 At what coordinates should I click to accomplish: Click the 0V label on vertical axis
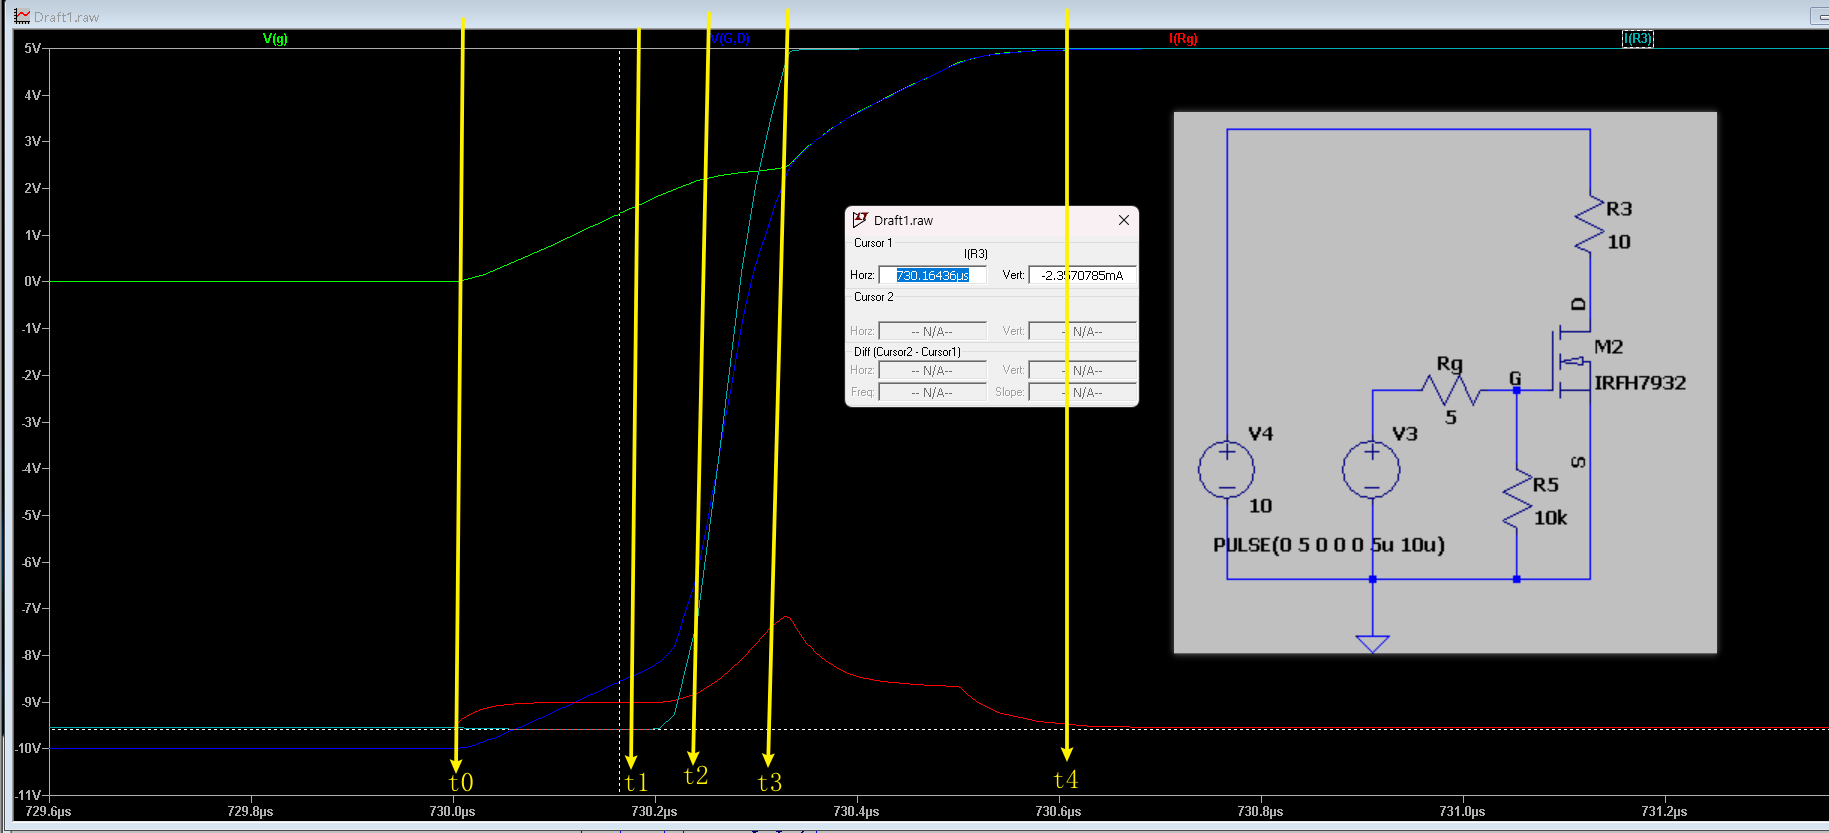pyautogui.click(x=33, y=281)
